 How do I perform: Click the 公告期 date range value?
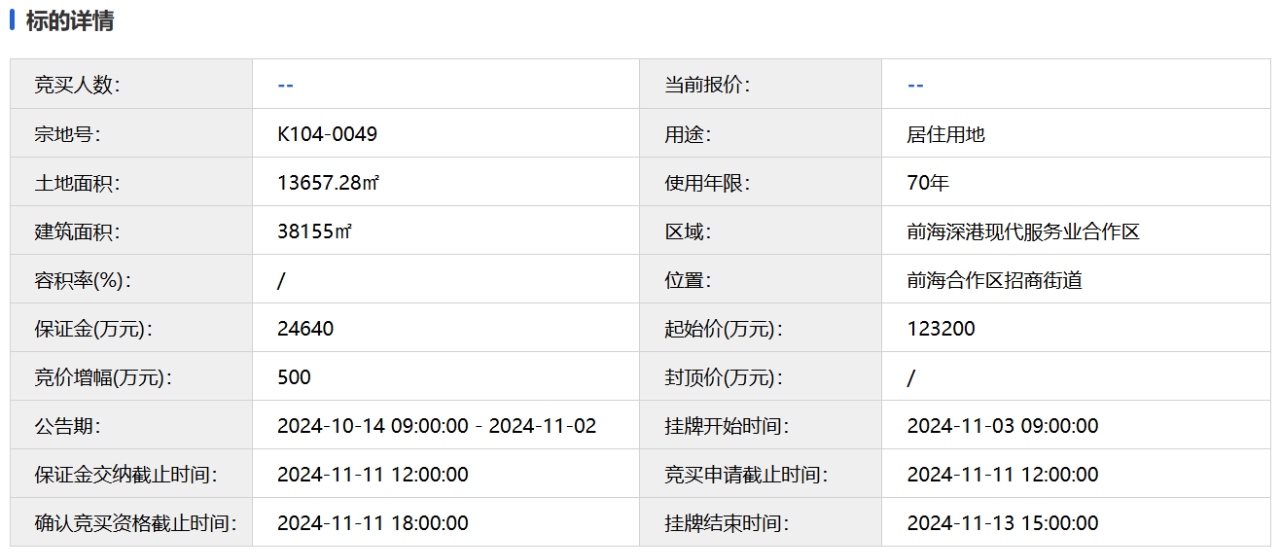436,426
